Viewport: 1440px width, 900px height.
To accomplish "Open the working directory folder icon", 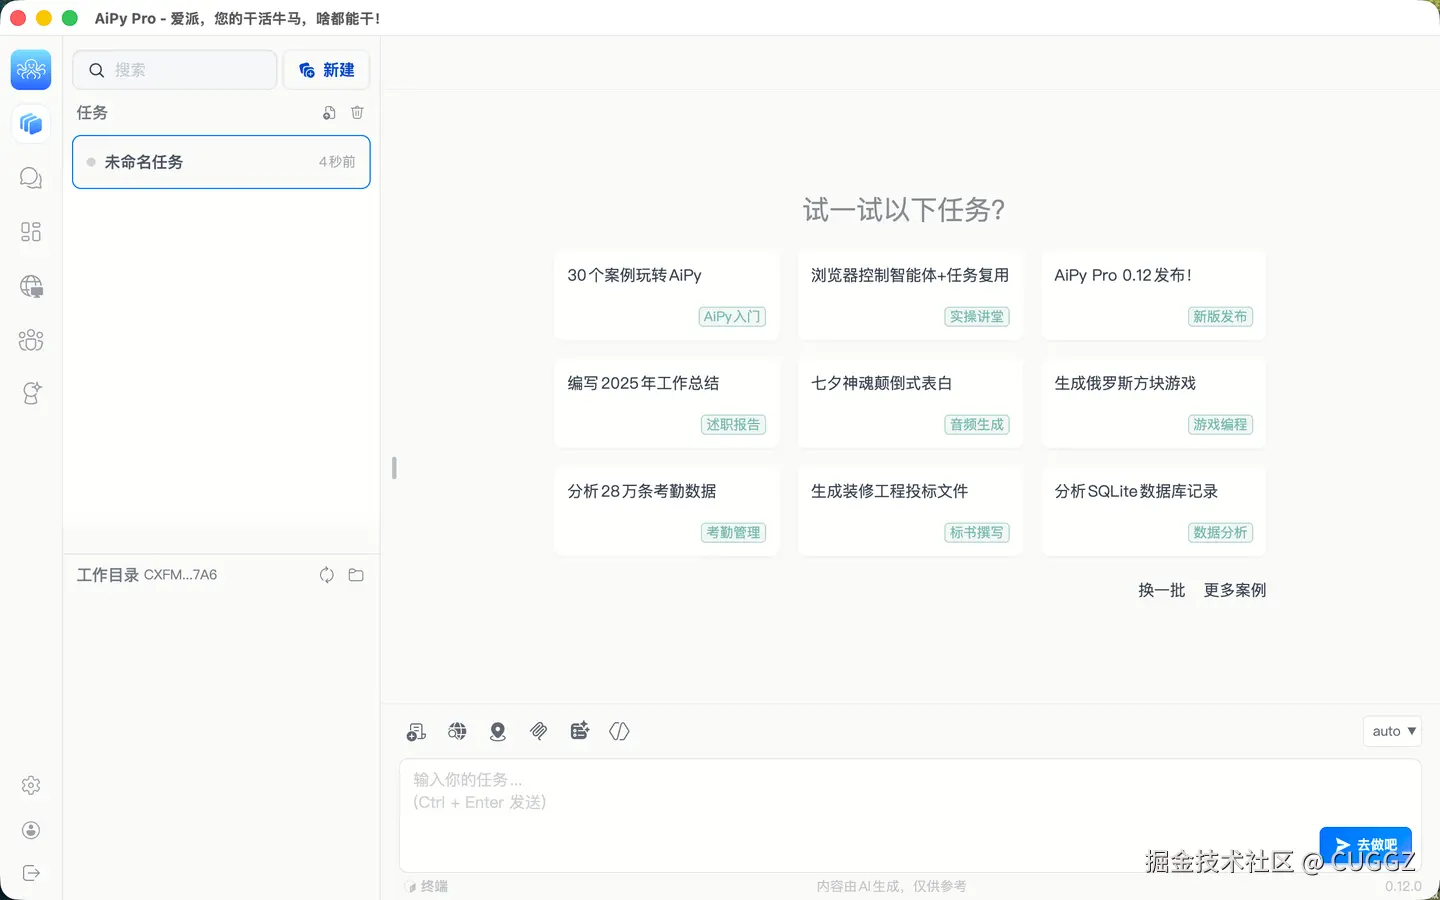I will (x=356, y=575).
